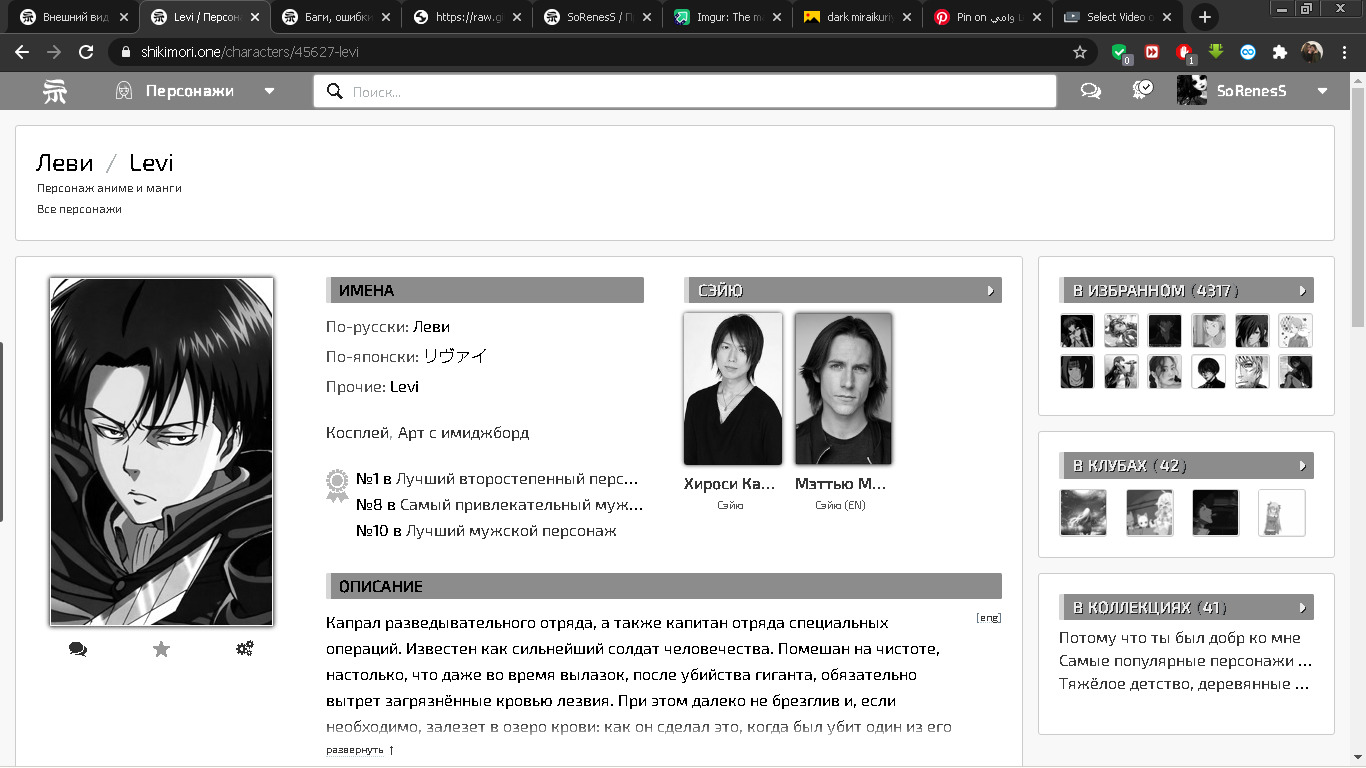Open a new browser tab with plus button
Viewport: 1366px width, 768px height.
[1205, 17]
